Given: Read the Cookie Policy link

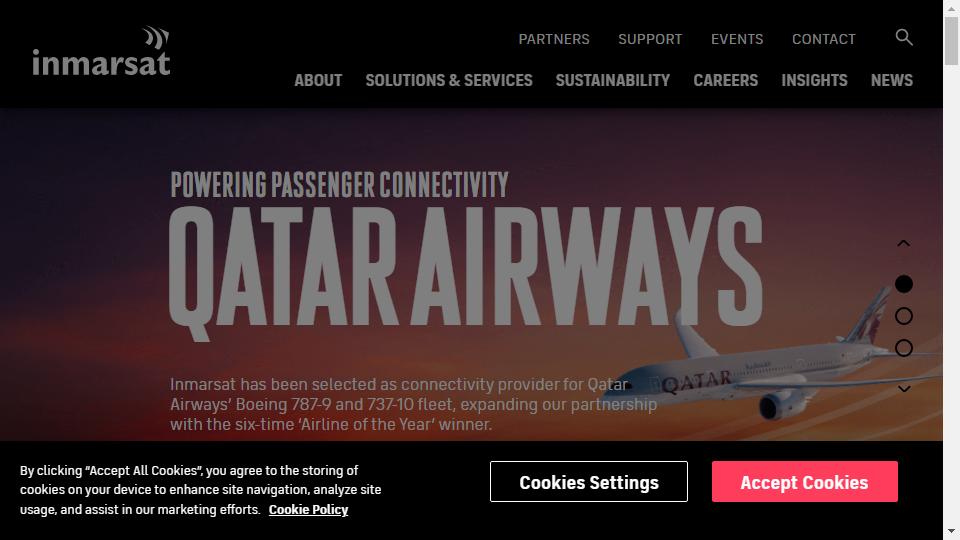Looking at the screenshot, I should (308, 509).
